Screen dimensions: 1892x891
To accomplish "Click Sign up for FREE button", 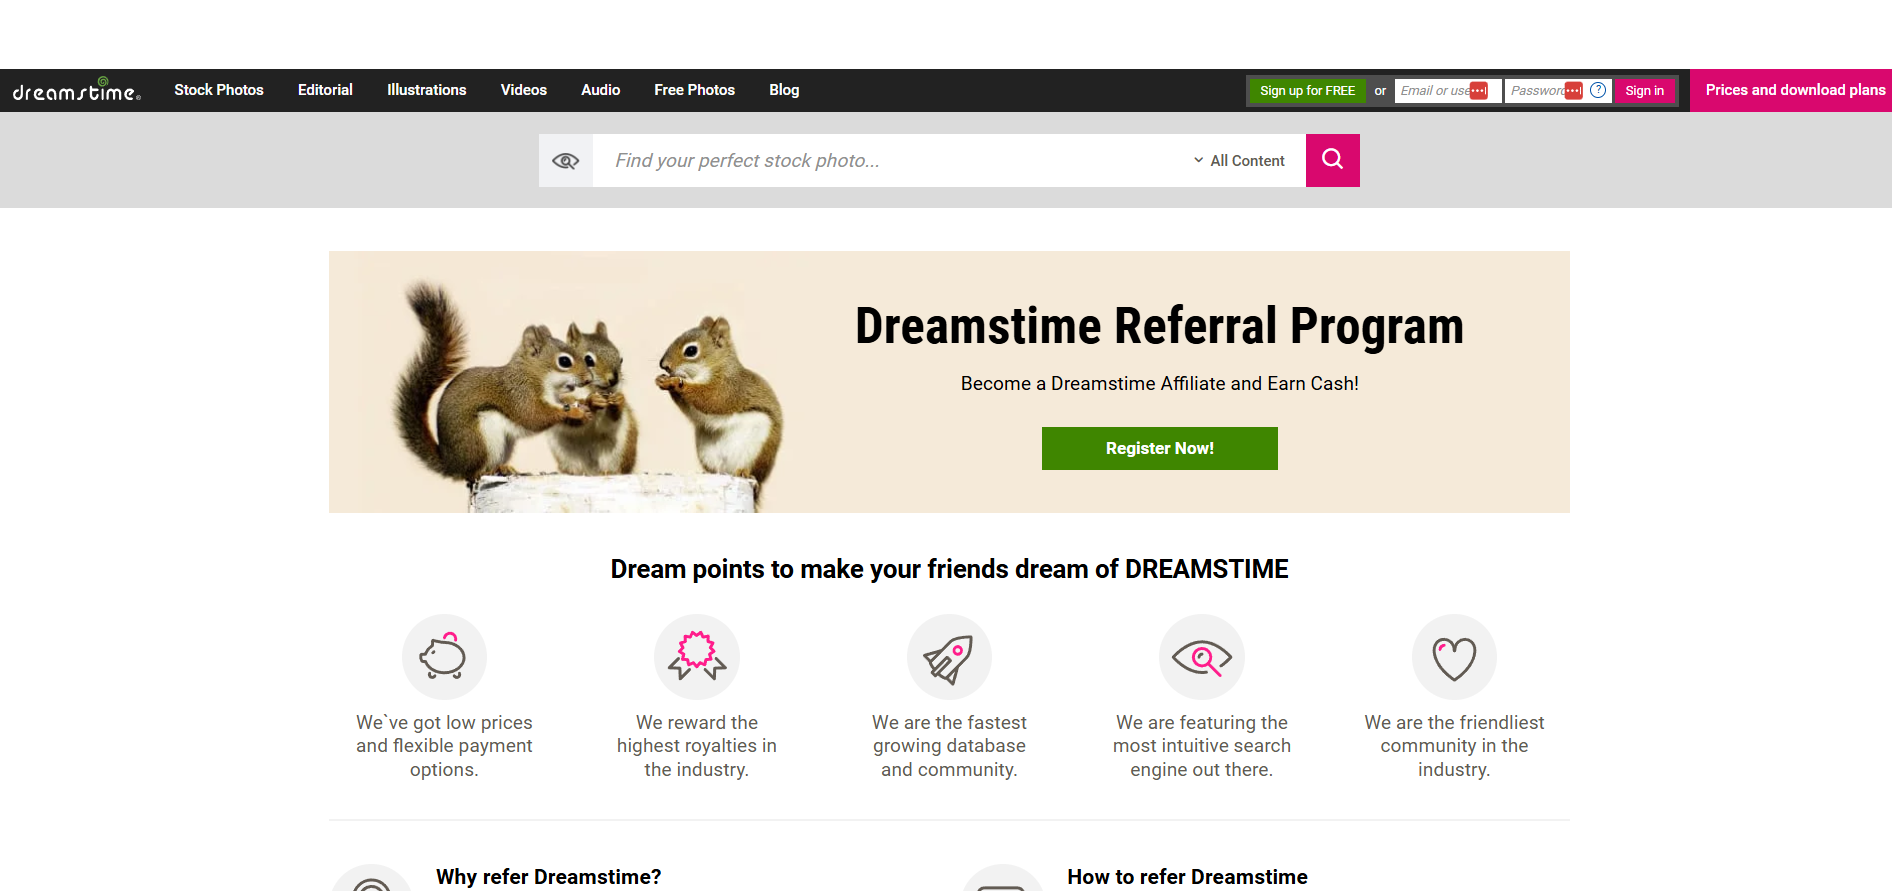I will 1307,91.
